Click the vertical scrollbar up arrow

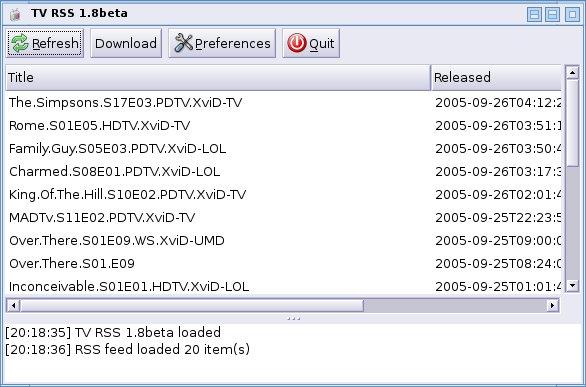tap(572, 72)
